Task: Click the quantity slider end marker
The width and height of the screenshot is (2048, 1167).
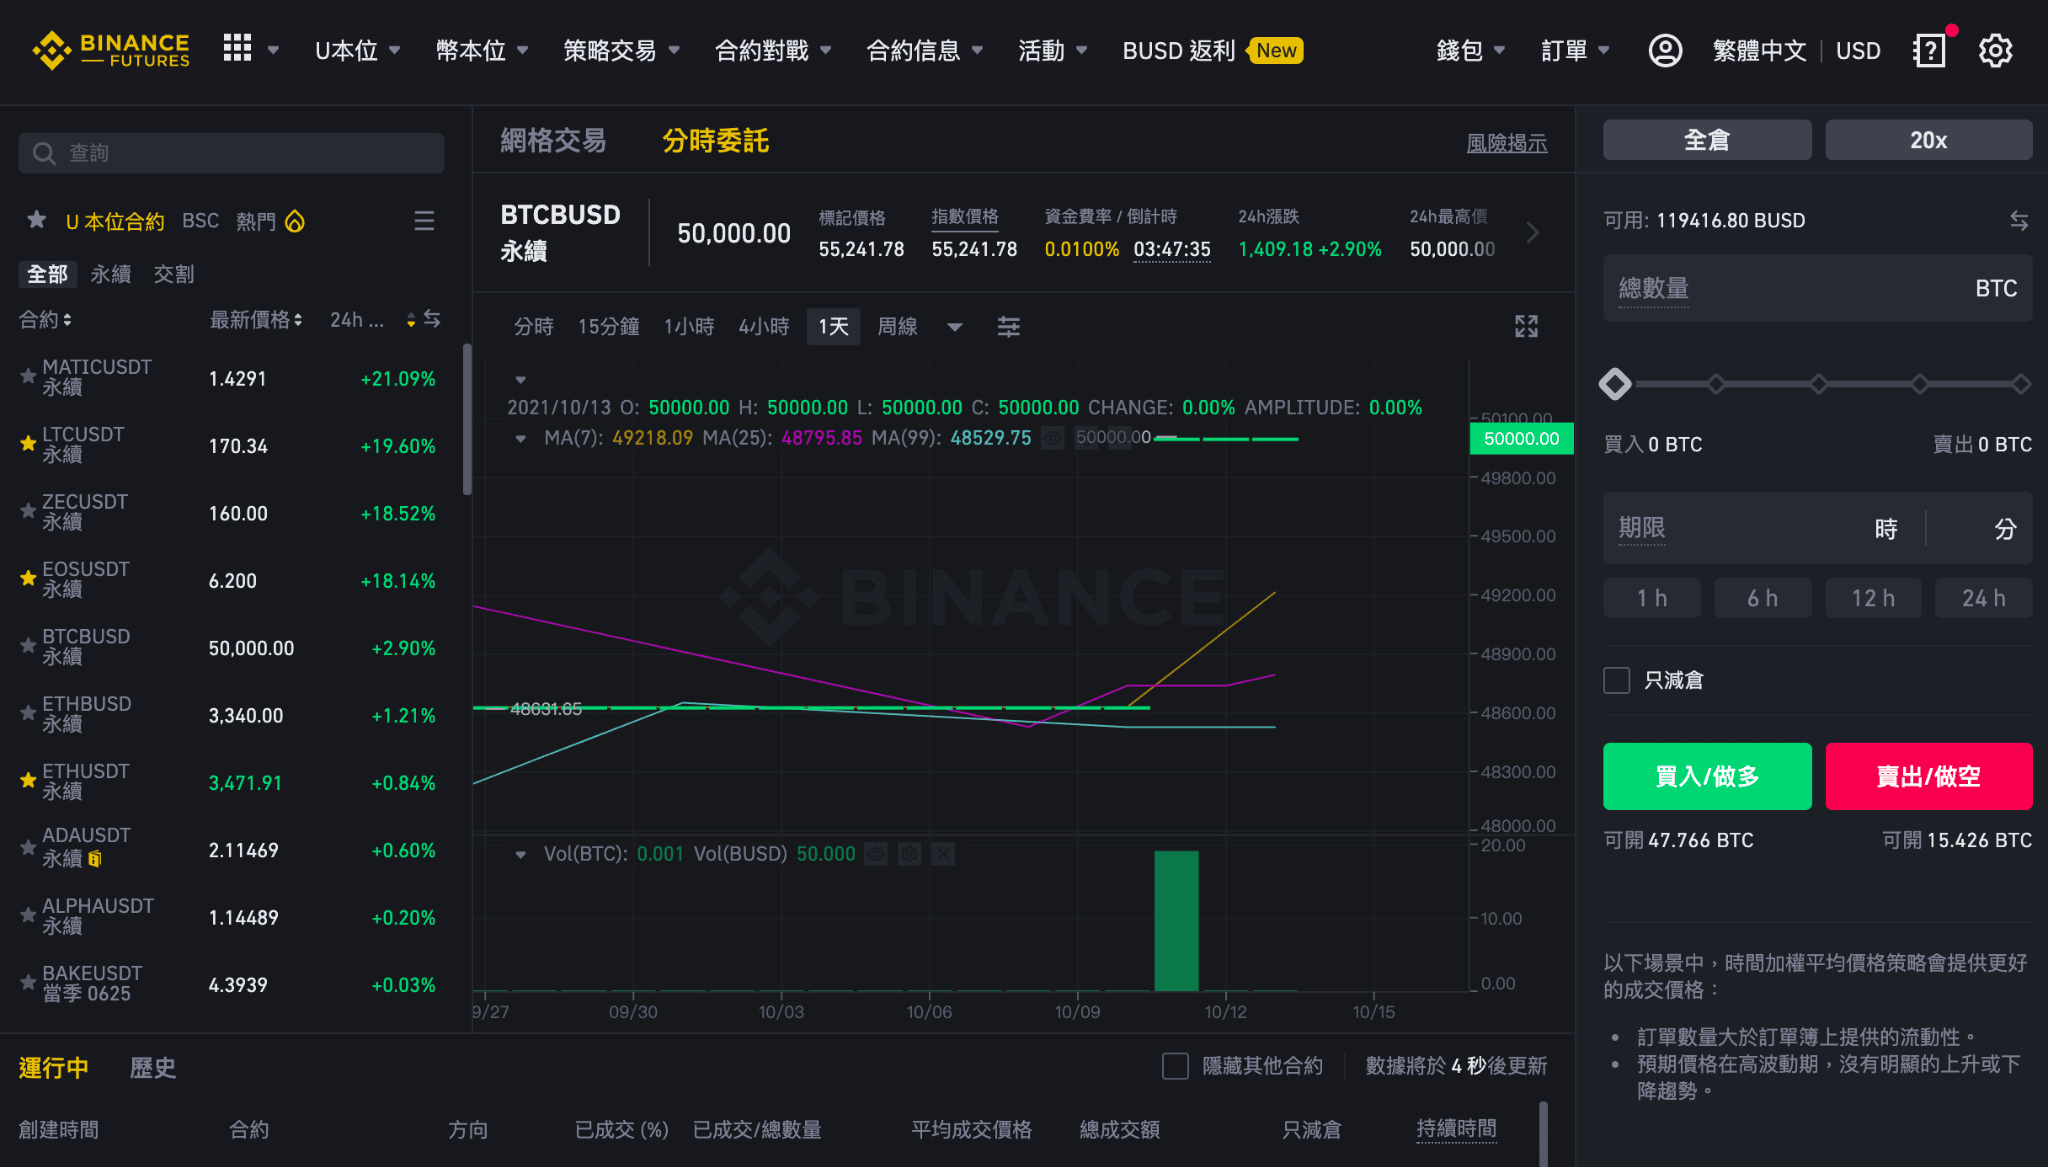Action: [2022, 384]
